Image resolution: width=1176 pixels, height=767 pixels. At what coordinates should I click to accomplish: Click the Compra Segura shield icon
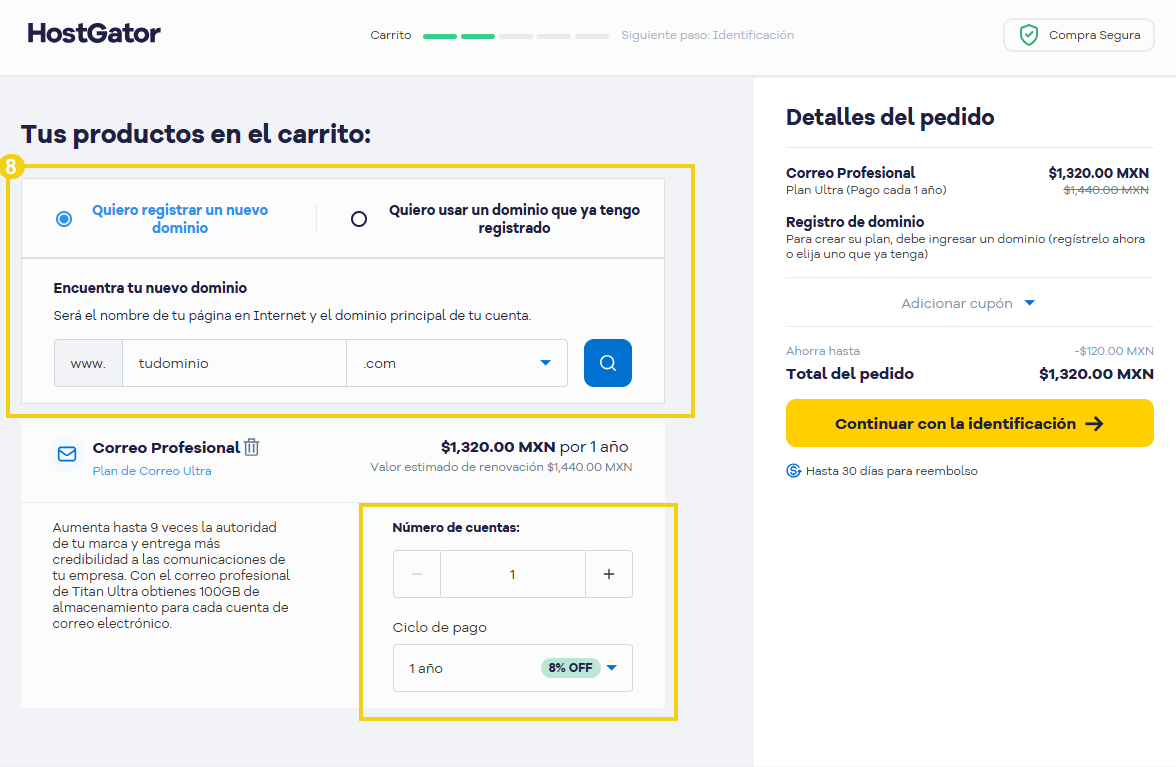click(x=1028, y=34)
